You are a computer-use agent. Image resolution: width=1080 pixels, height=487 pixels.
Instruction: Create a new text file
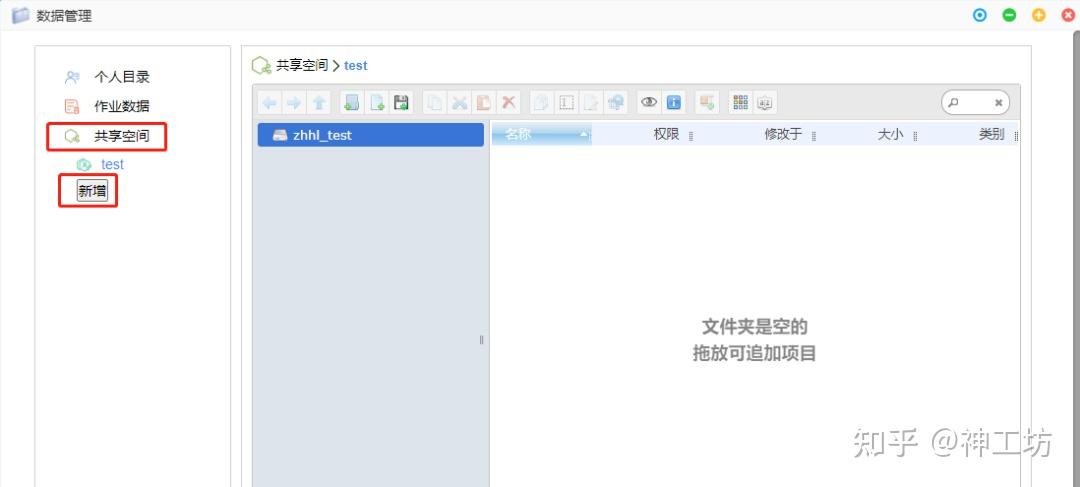click(x=377, y=103)
